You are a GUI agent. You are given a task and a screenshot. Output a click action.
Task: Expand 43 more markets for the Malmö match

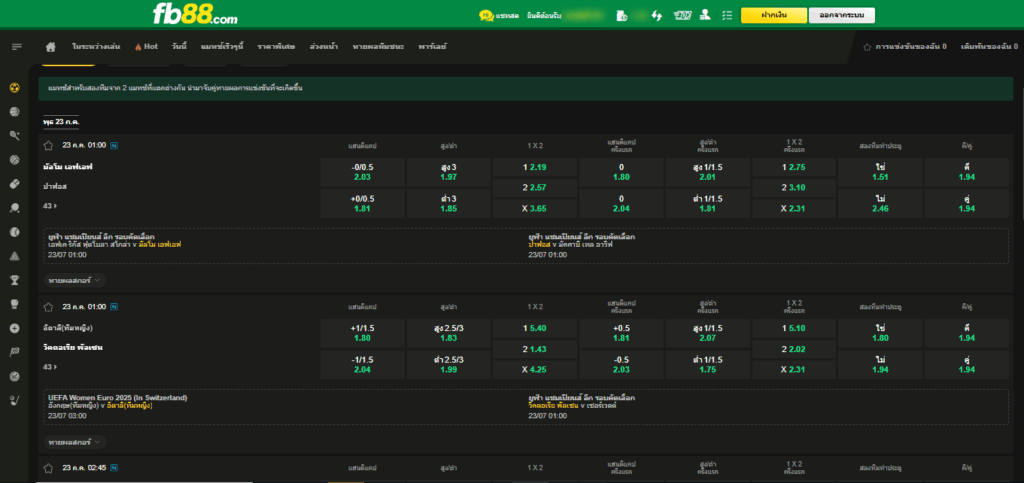pyautogui.click(x=50, y=206)
